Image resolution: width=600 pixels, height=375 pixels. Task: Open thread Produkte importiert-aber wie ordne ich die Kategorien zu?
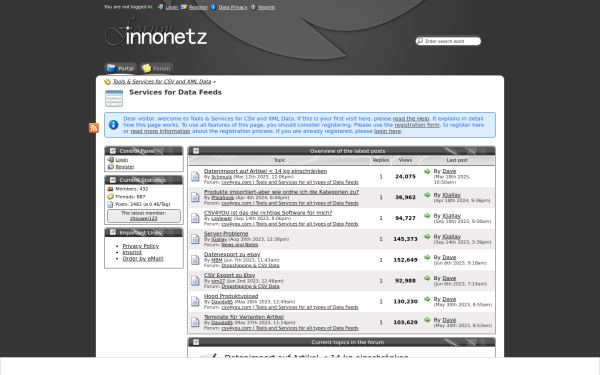(x=281, y=192)
